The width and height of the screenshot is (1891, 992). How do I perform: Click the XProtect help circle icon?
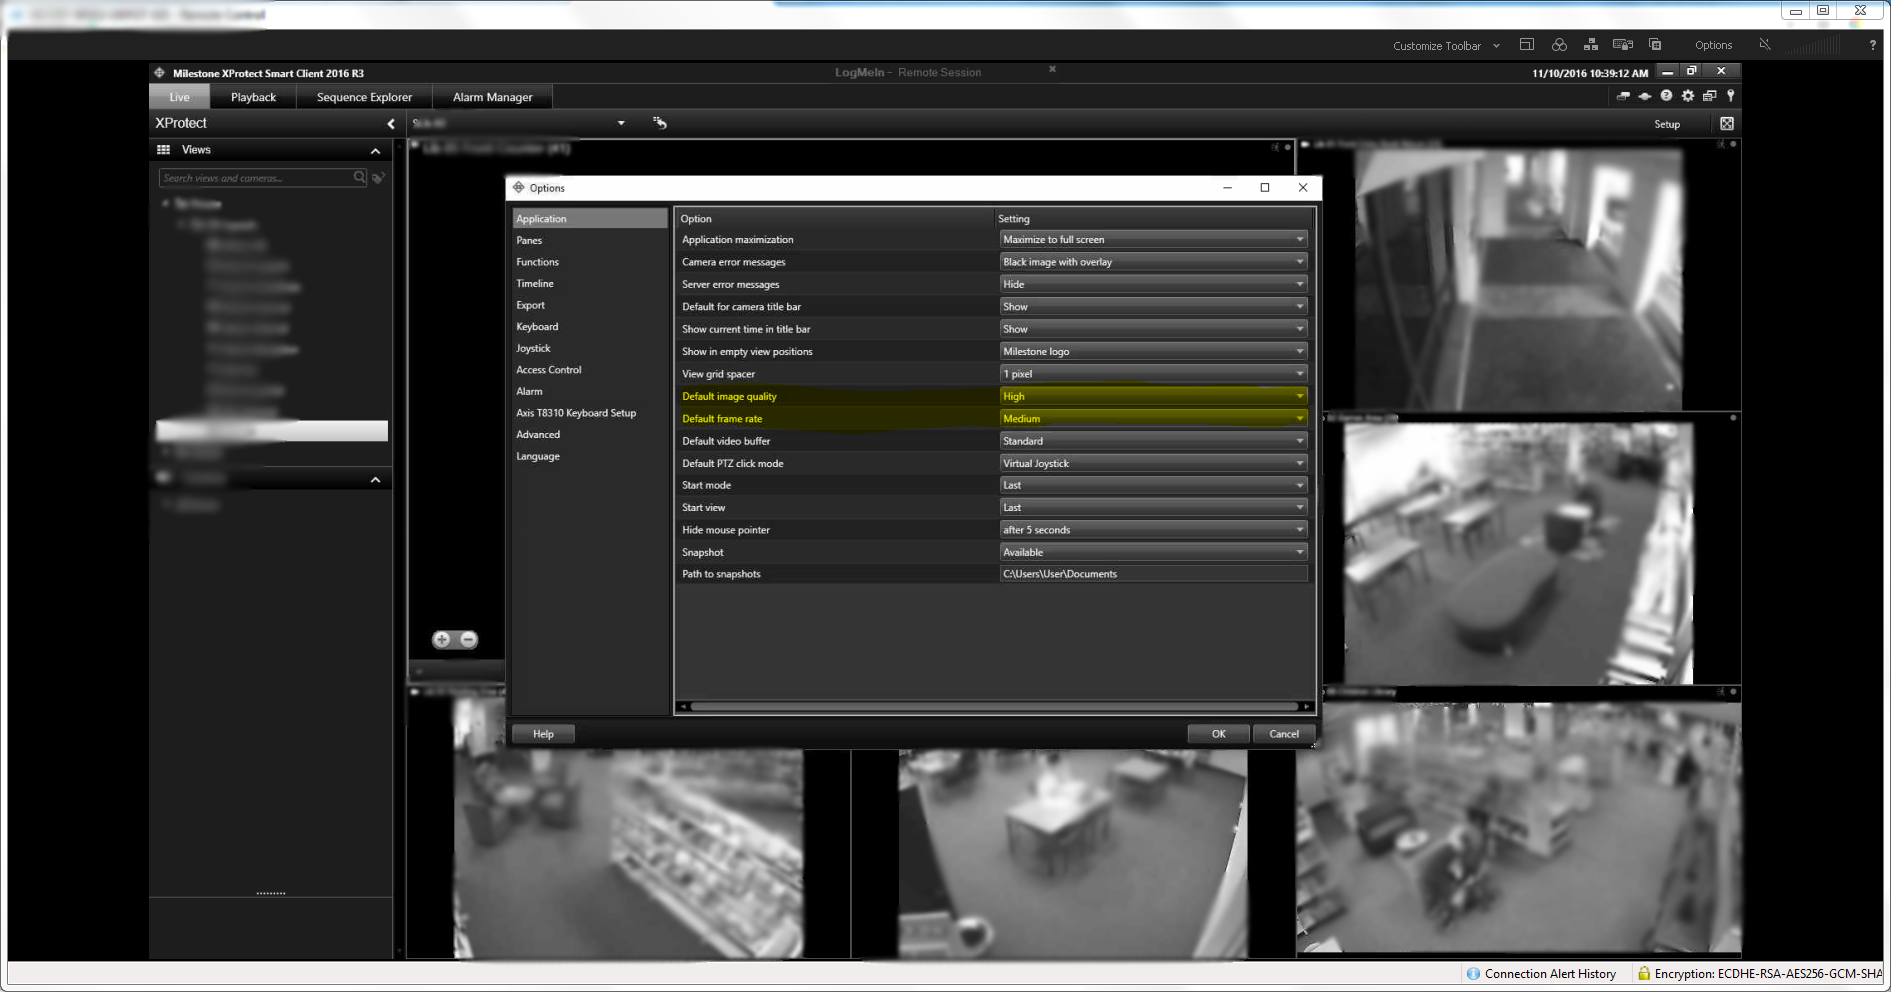coord(1666,96)
